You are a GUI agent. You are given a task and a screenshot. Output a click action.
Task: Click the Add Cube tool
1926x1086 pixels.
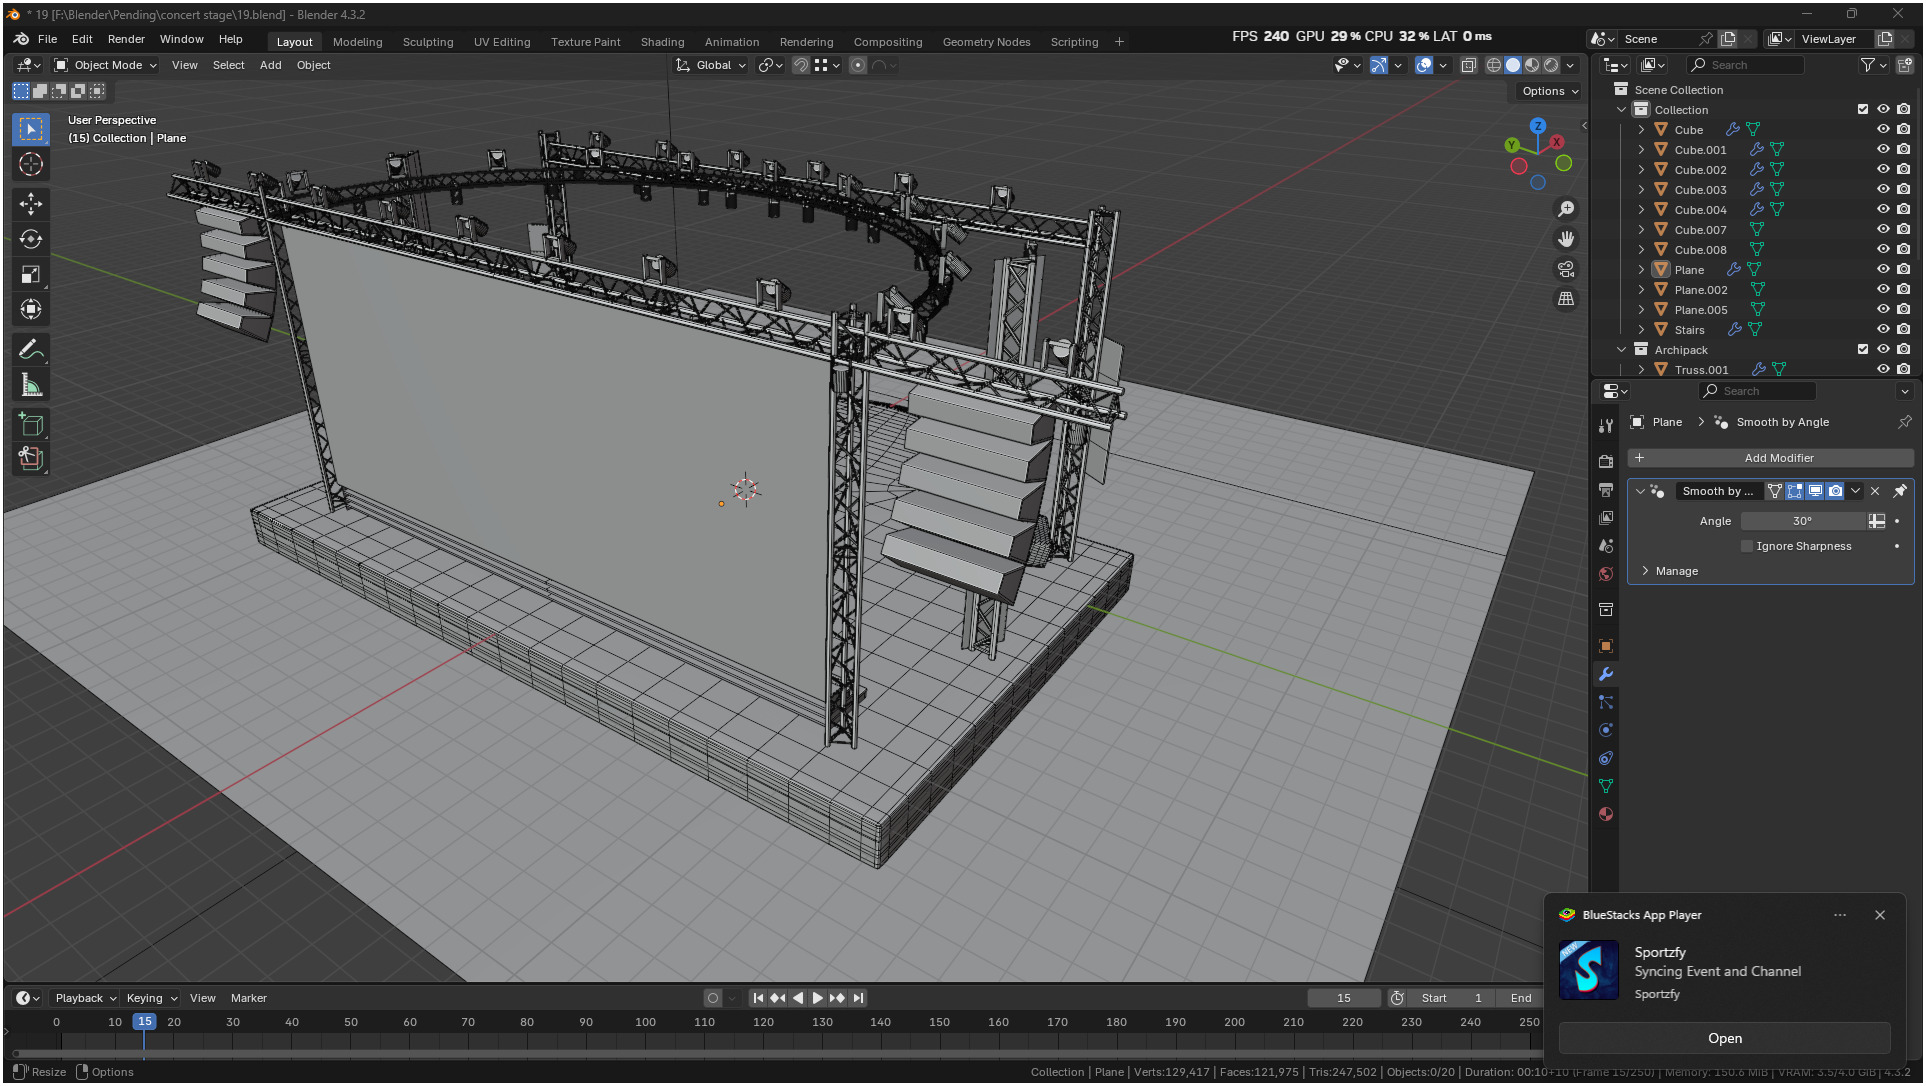click(31, 424)
